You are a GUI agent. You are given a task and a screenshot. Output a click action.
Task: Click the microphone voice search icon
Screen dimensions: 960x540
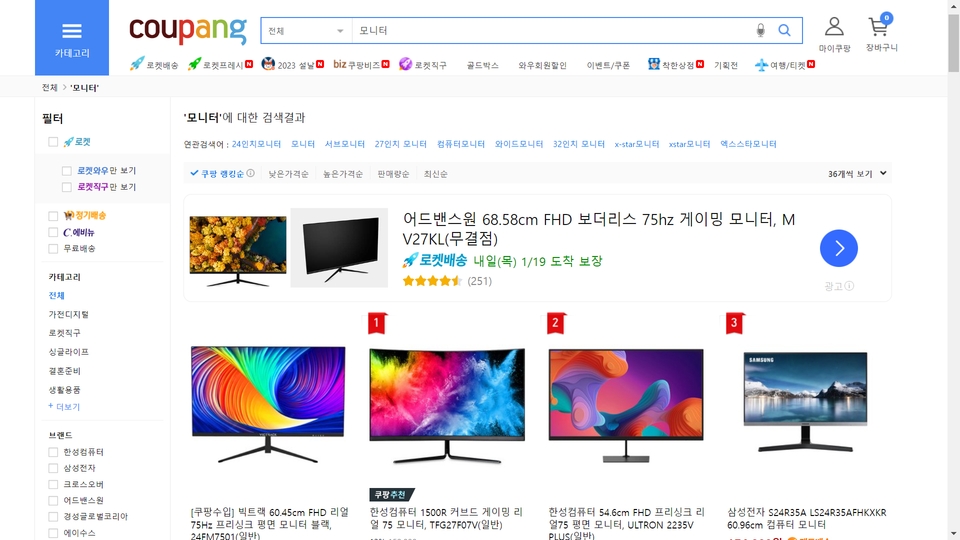tap(760, 31)
